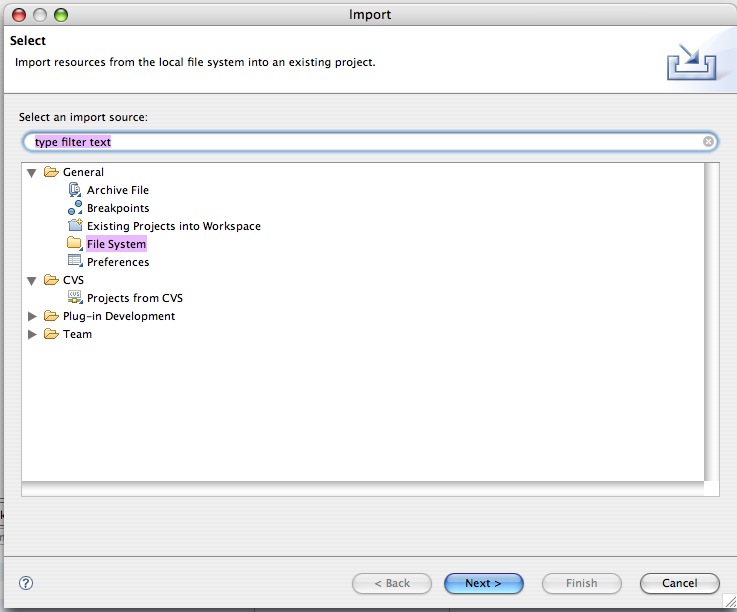Collapse the CVS category
The image size is (737, 612).
click(33, 280)
